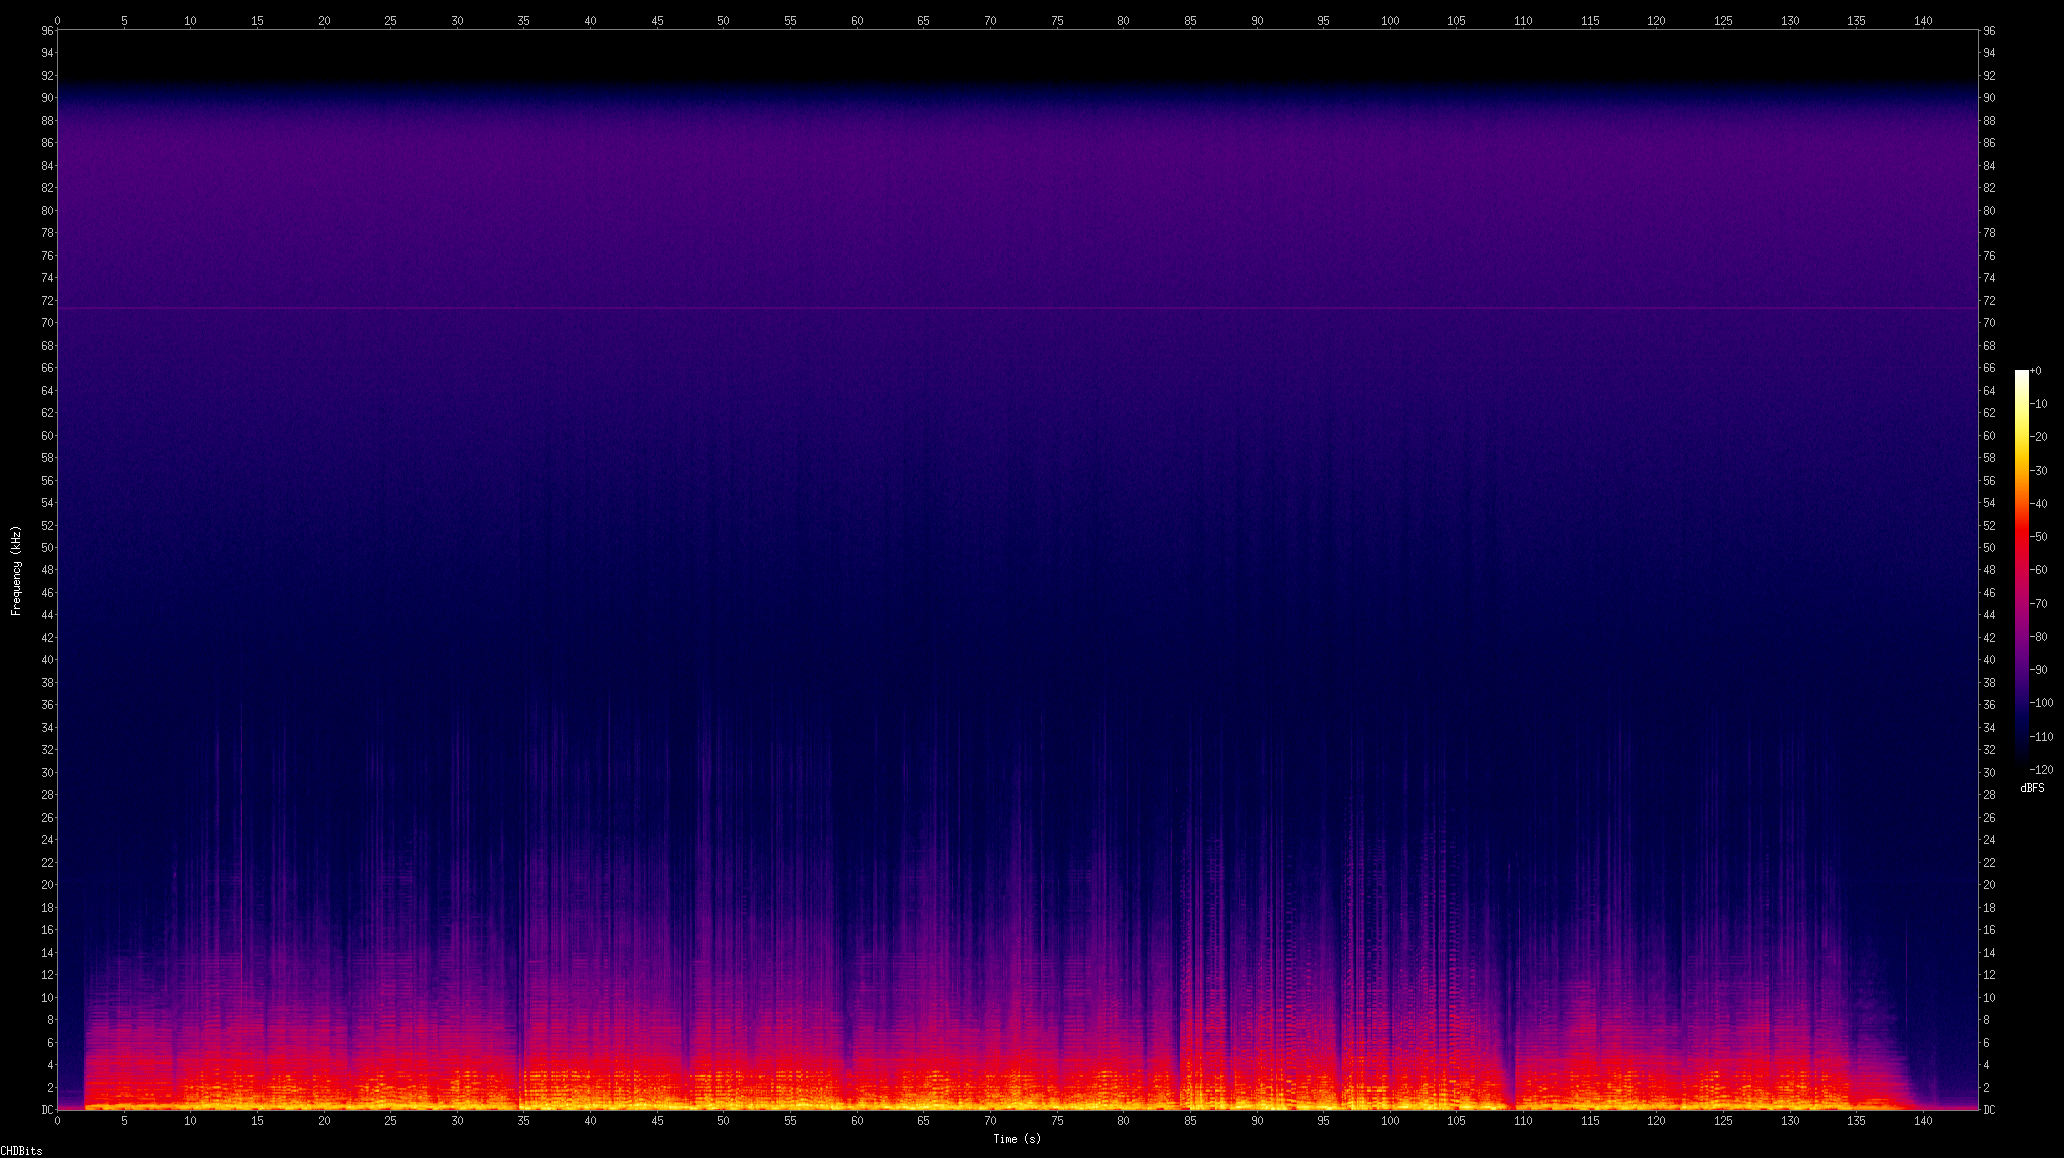Screen dimensions: 2064x1158
Task: Click the 0 second mark on bottom axis
Action: pos(57,1121)
